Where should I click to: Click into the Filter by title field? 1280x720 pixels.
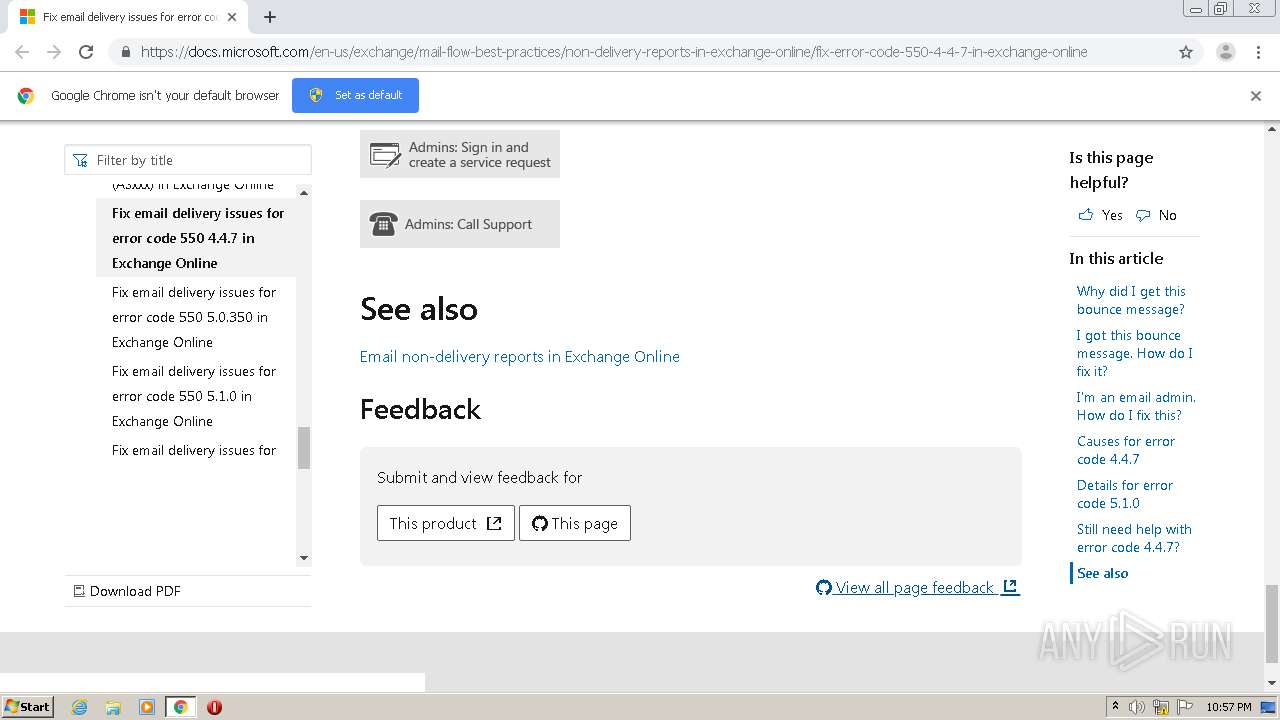188,160
